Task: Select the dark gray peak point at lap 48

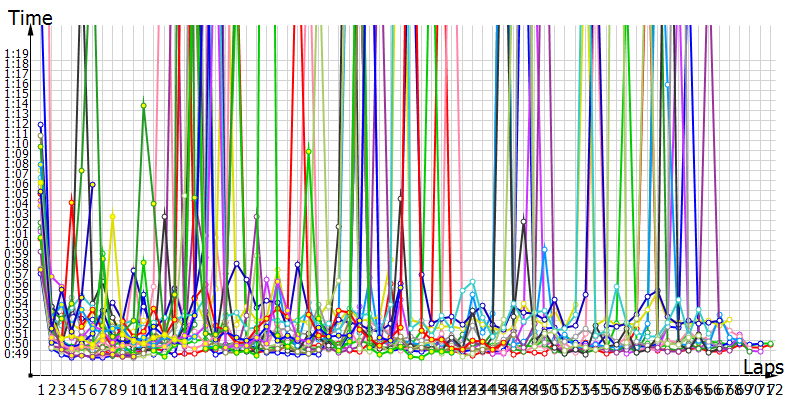Action: (x=524, y=221)
